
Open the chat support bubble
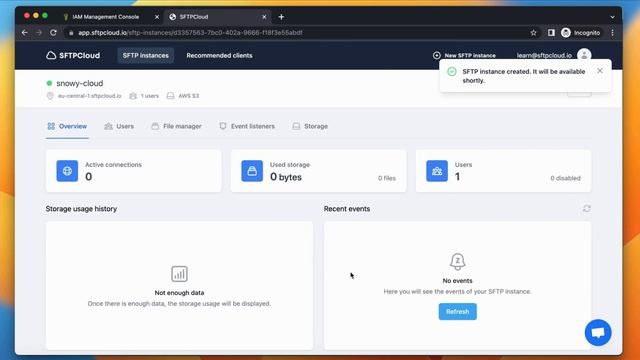(x=598, y=333)
